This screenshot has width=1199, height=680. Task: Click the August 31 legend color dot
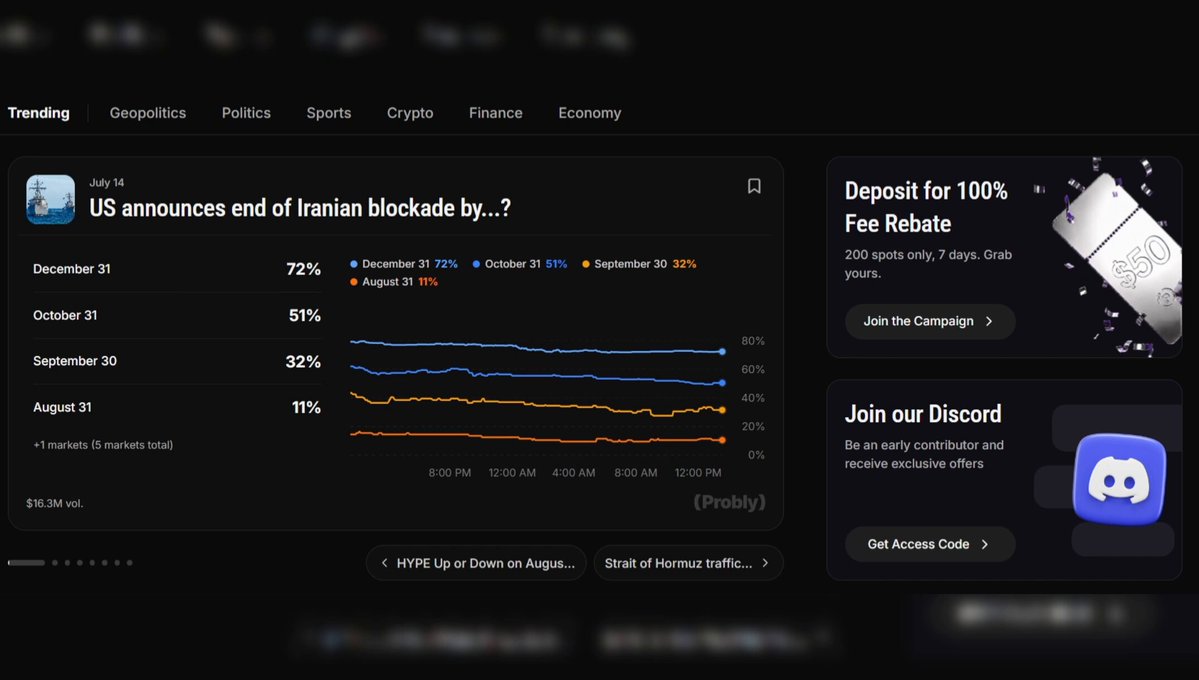point(353,282)
